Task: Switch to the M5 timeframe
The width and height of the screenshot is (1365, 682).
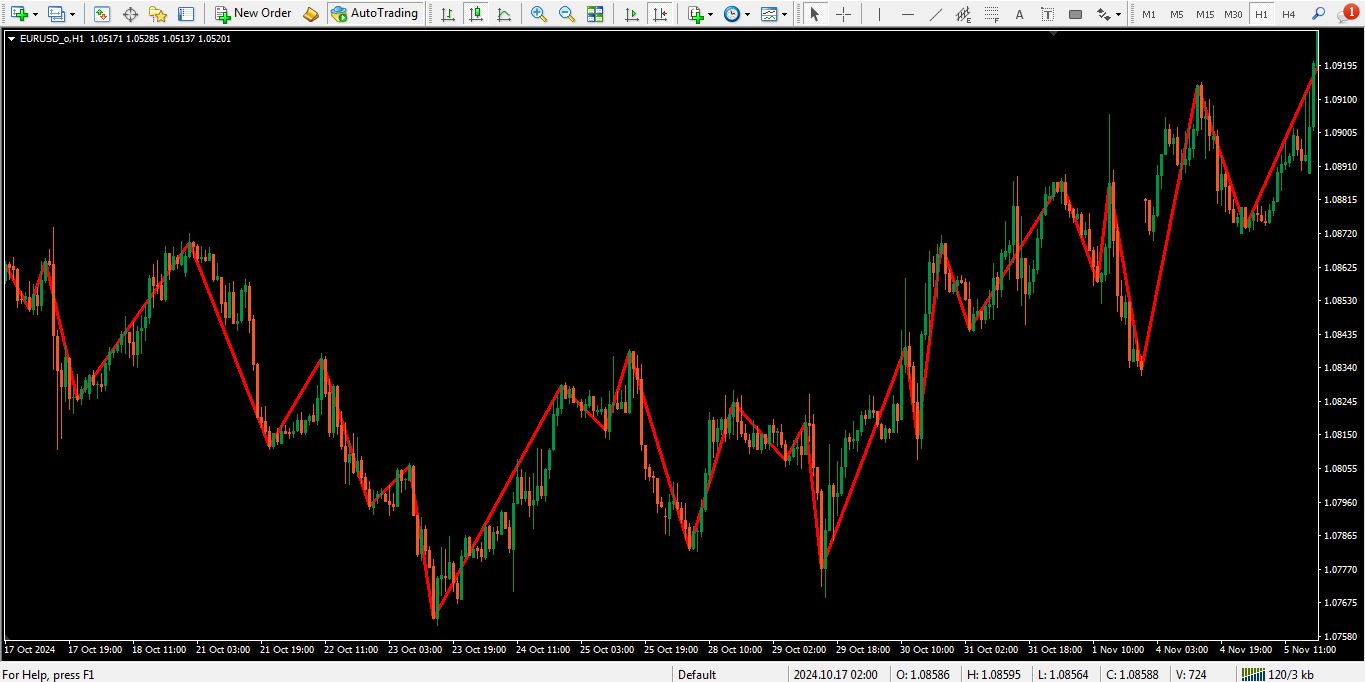Action: 1177,14
